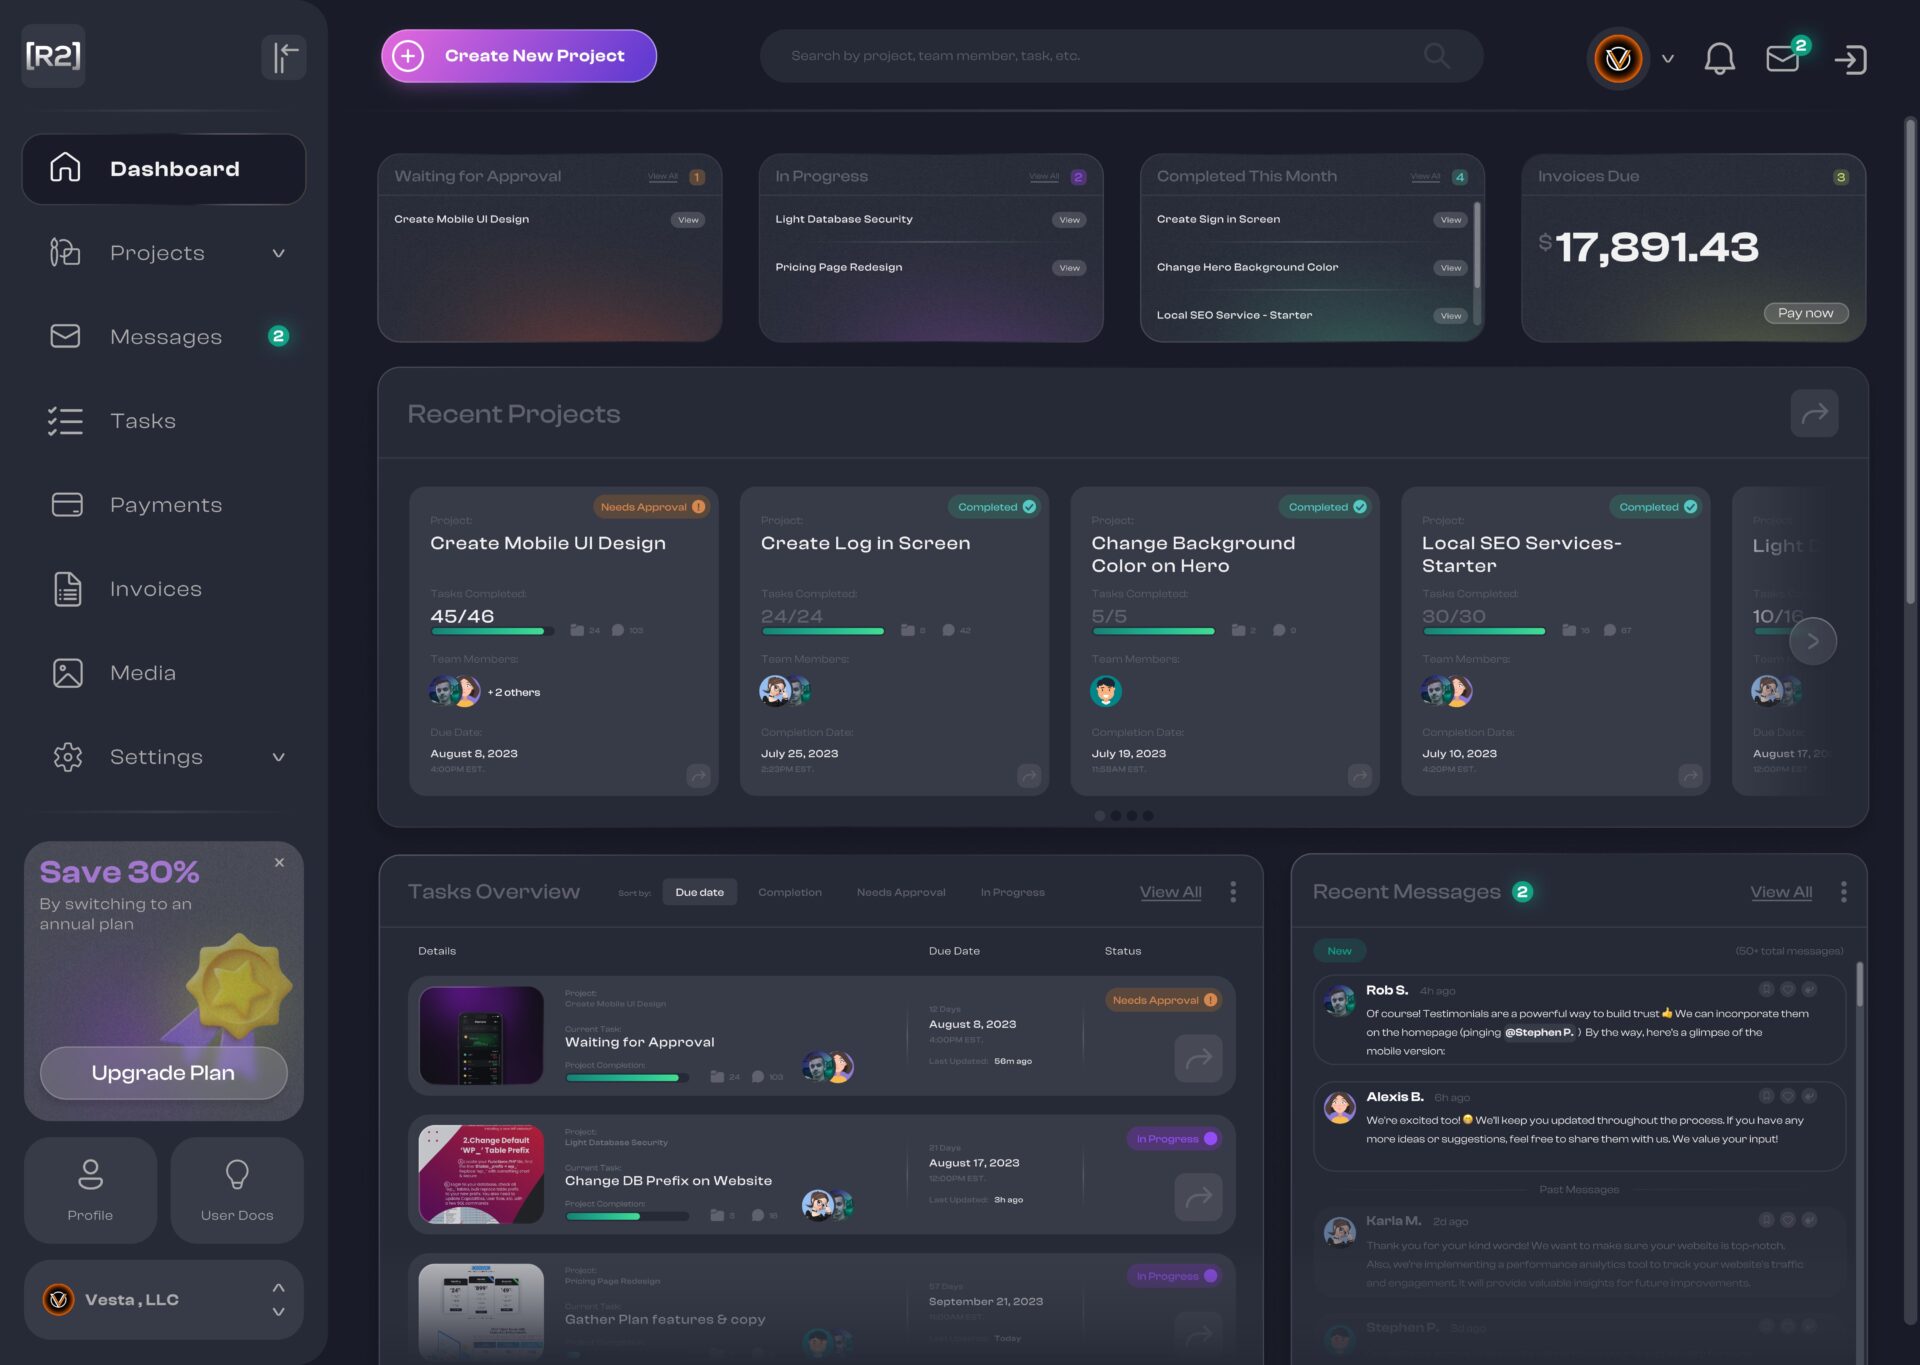Collapse the sidebar with the toggle icon
This screenshot has width=1920, height=1365.
(284, 57)
